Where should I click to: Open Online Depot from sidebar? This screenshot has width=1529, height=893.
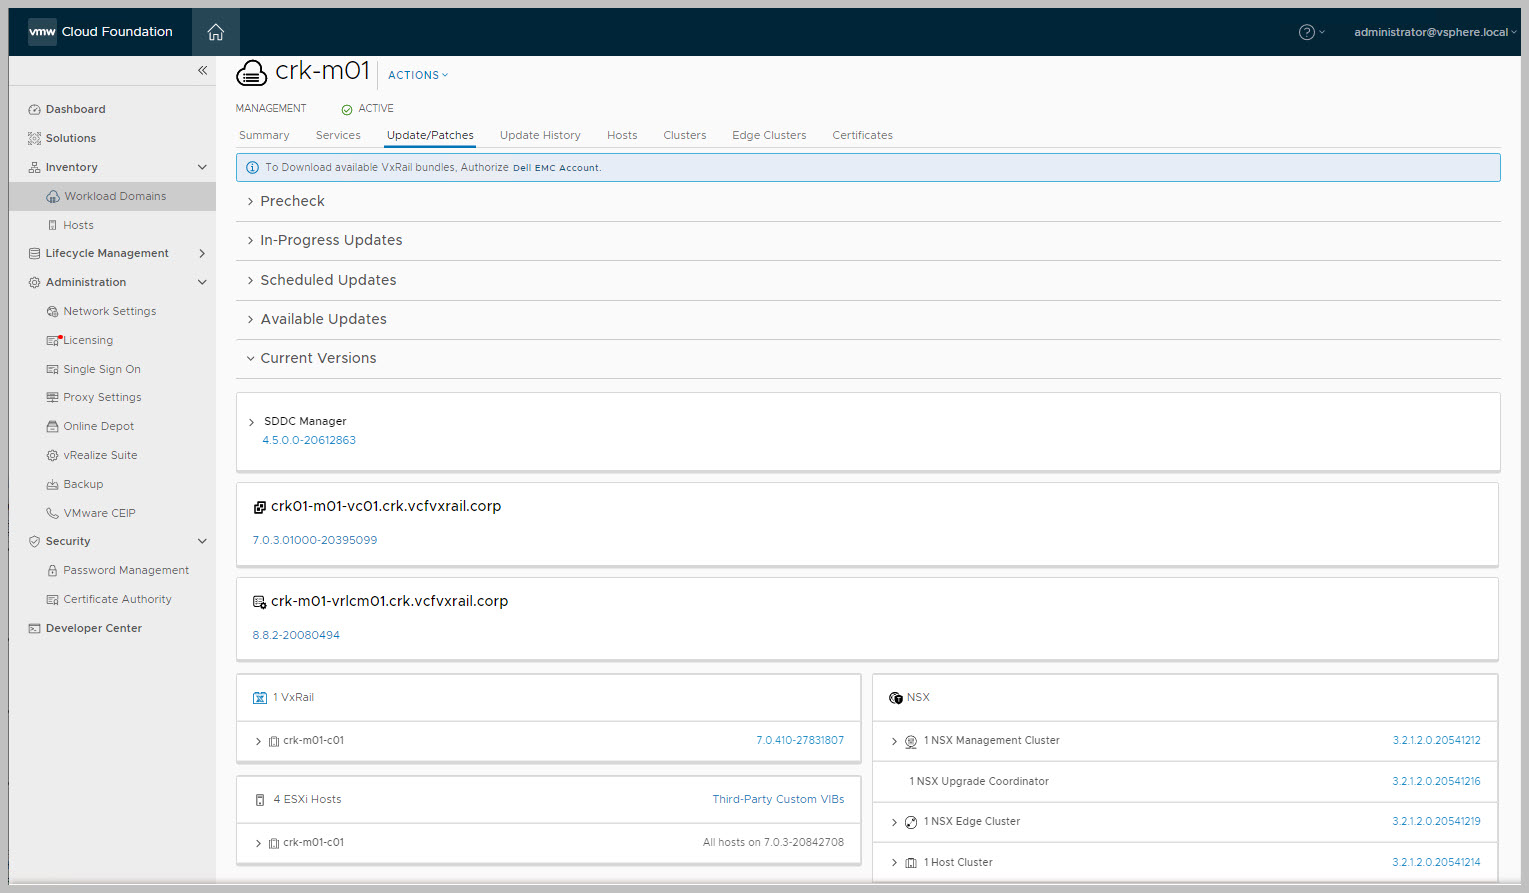tap(98, 426)
